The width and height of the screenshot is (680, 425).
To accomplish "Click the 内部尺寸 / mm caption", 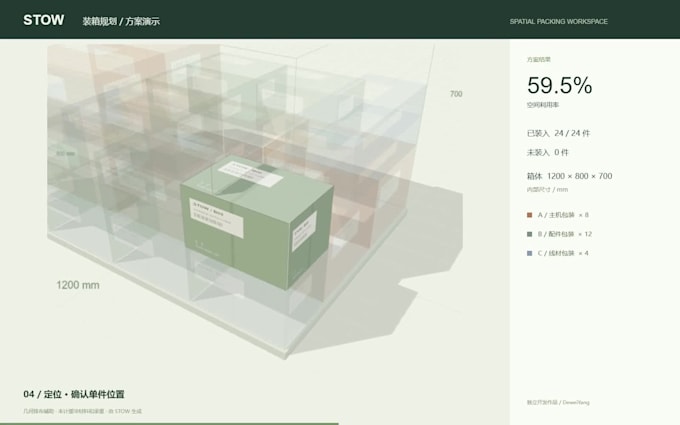I will point(547,190).
